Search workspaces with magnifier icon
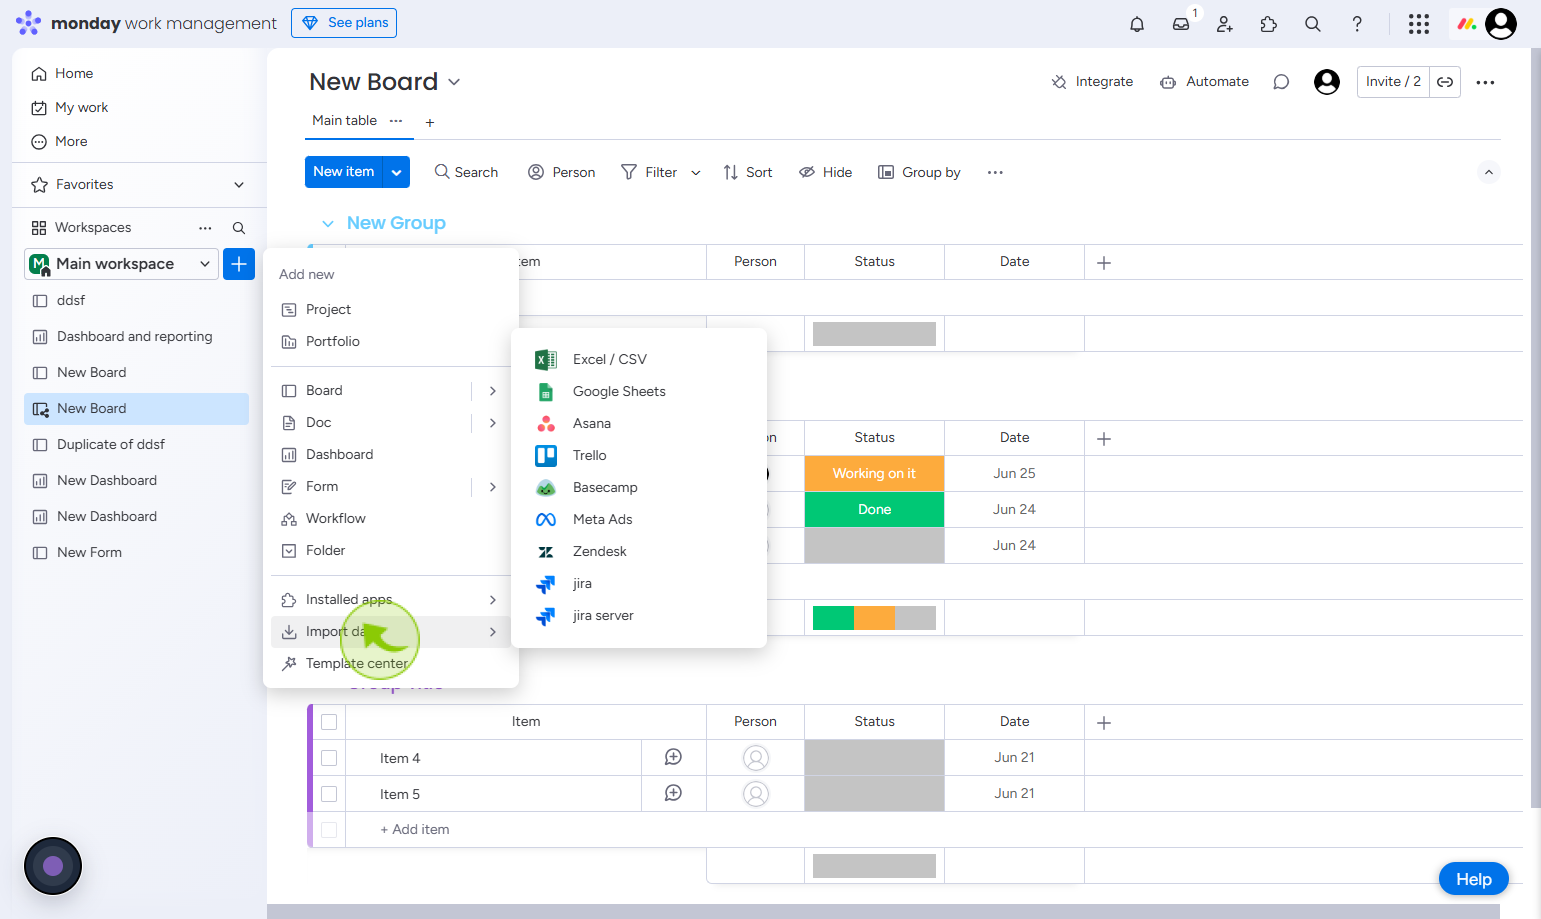The height and width of the screenshot is (919, 1541). point(239,228)
